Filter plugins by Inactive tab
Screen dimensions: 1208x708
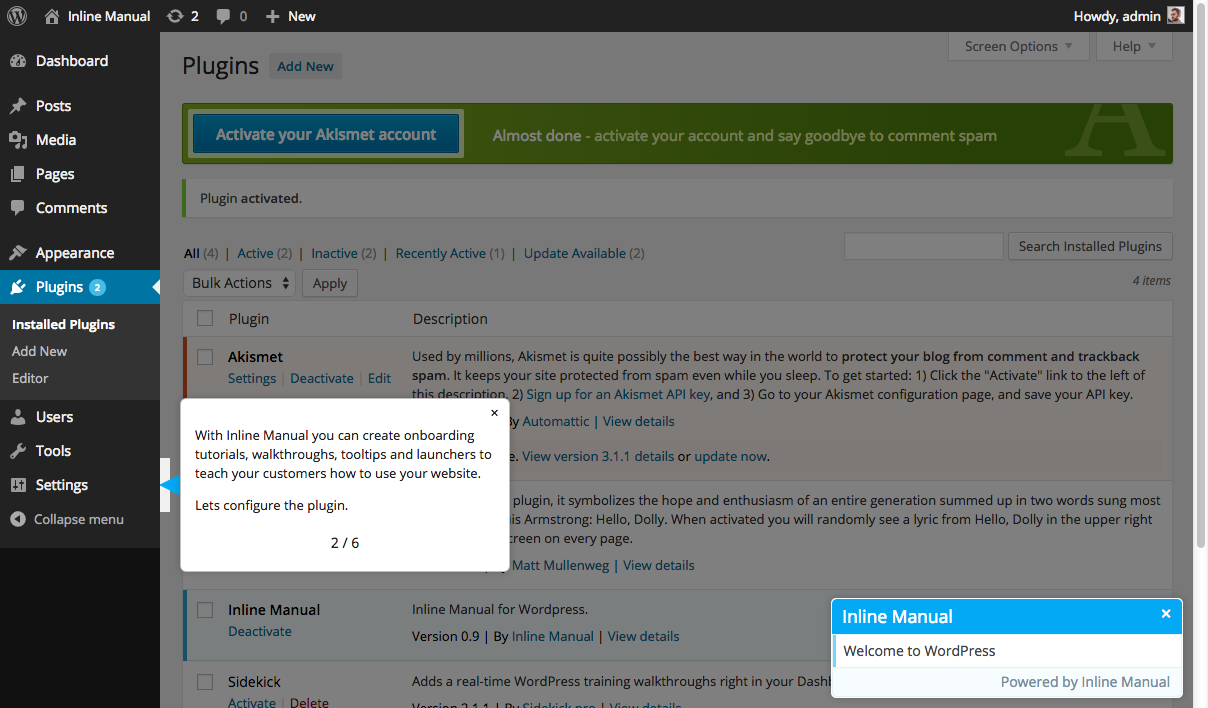click(x=334, y=253)
